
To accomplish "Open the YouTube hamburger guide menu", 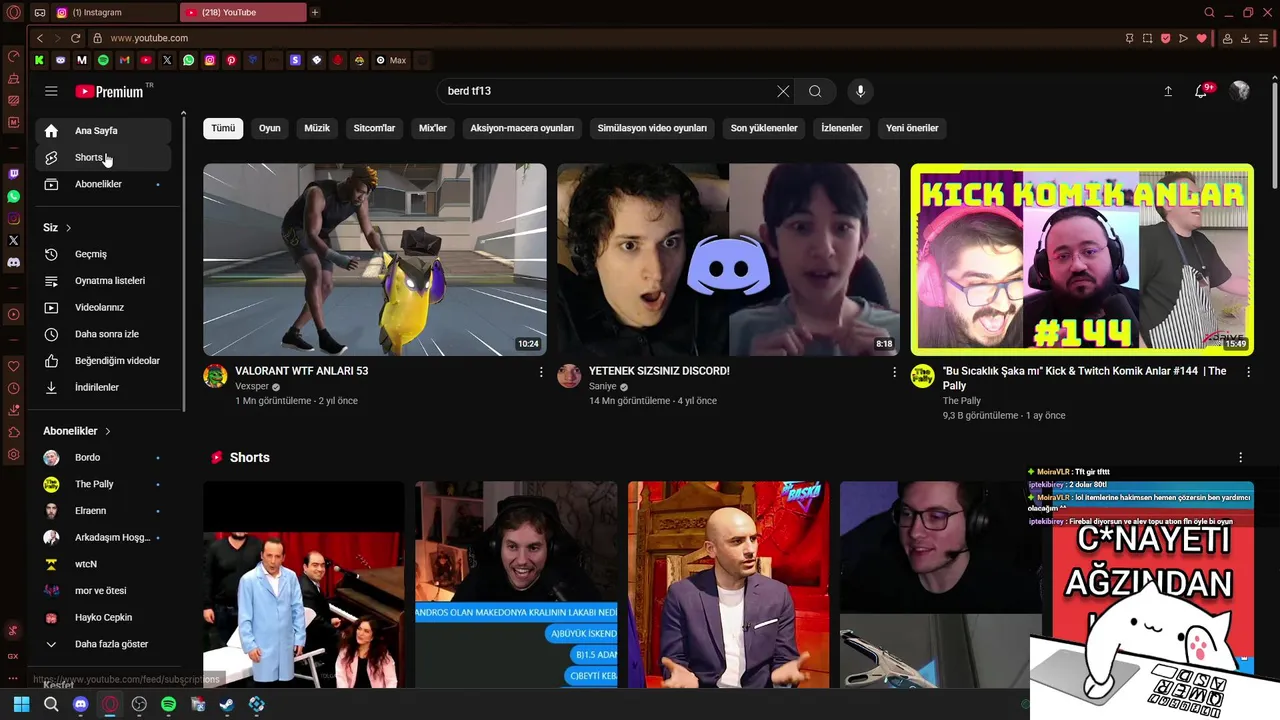I will click(51, 91).
